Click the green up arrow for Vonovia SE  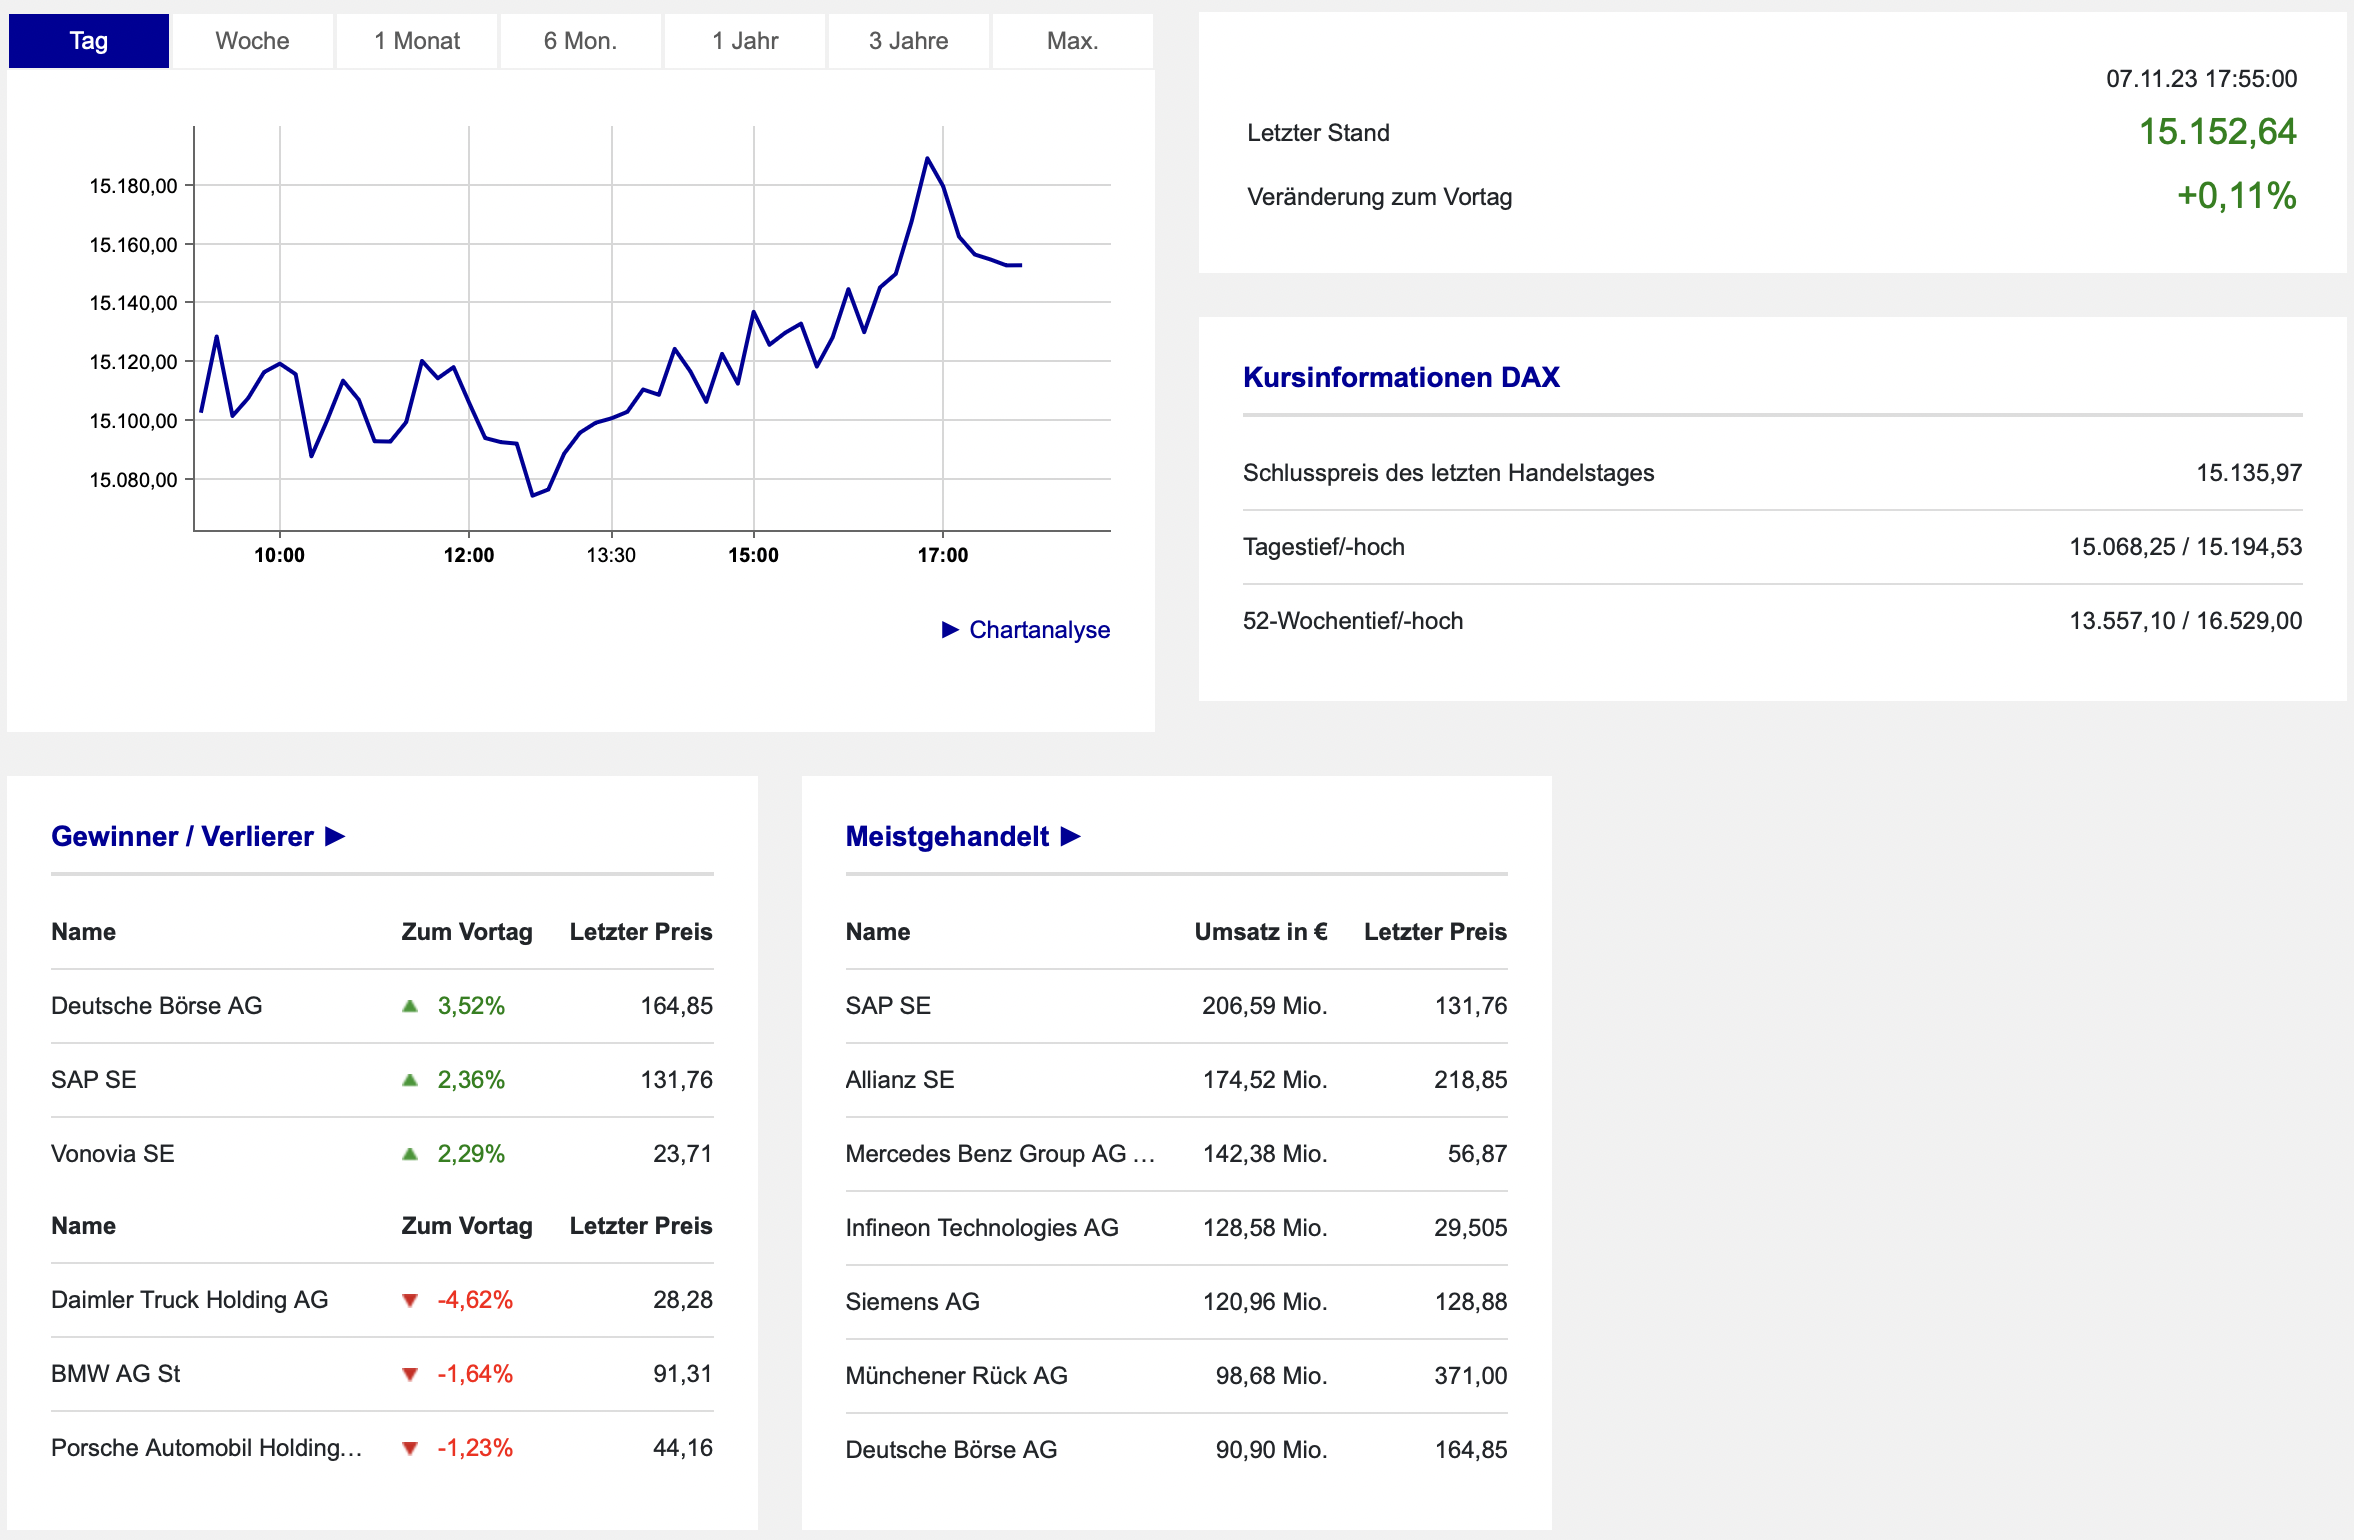[x=409, y=1154]
